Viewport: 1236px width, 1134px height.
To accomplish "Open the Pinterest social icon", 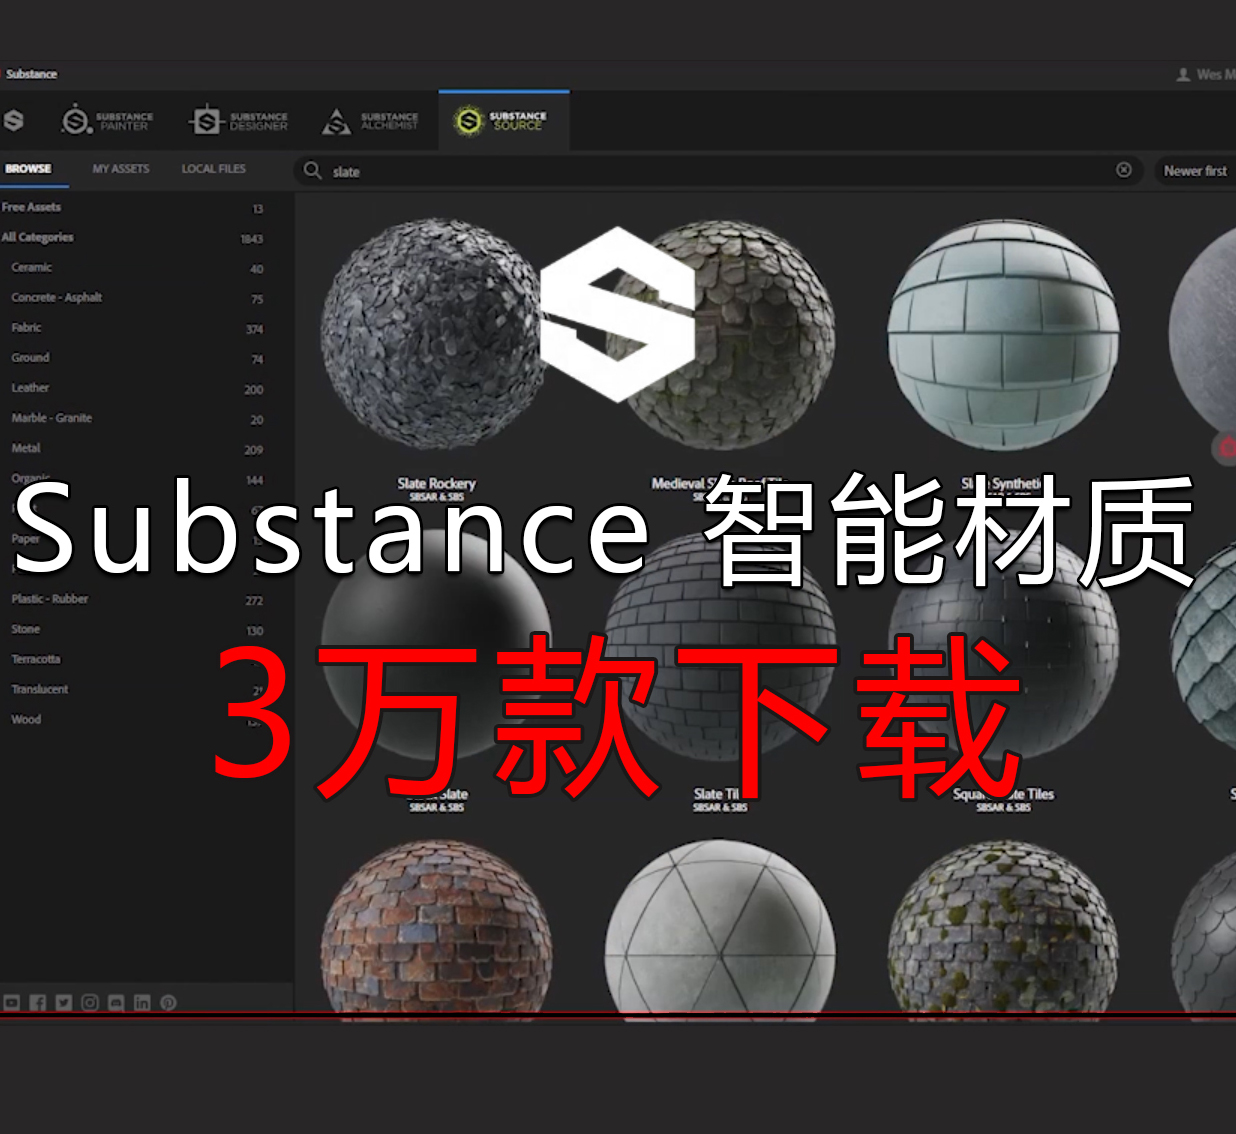I will [168, 1002].
